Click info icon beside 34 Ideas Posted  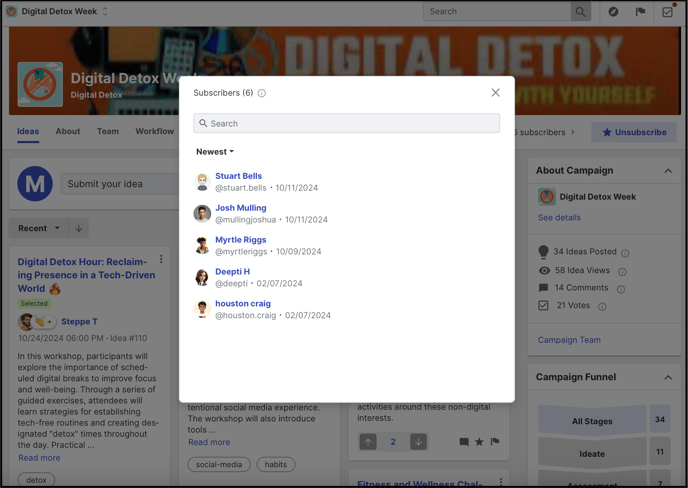[x=625, y=253]
